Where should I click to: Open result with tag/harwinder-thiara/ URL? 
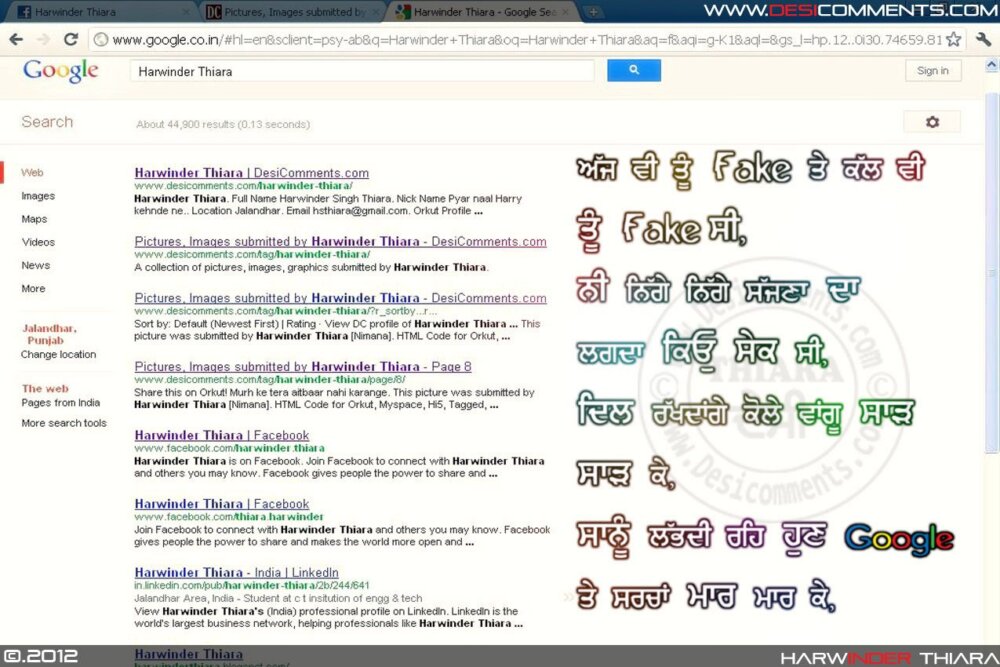coord(340,242)
